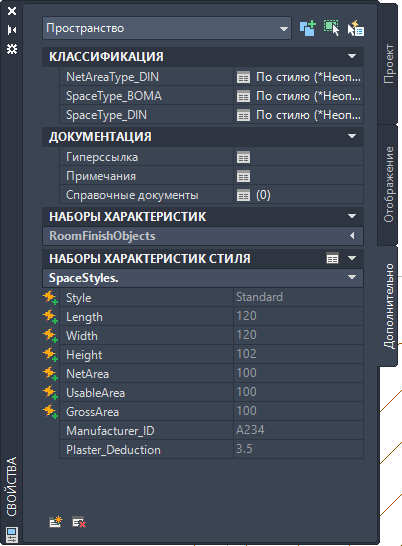Screen dimensions: 402x546
Task: Open palette settings gear icon
Action: (x=12, y=49)
